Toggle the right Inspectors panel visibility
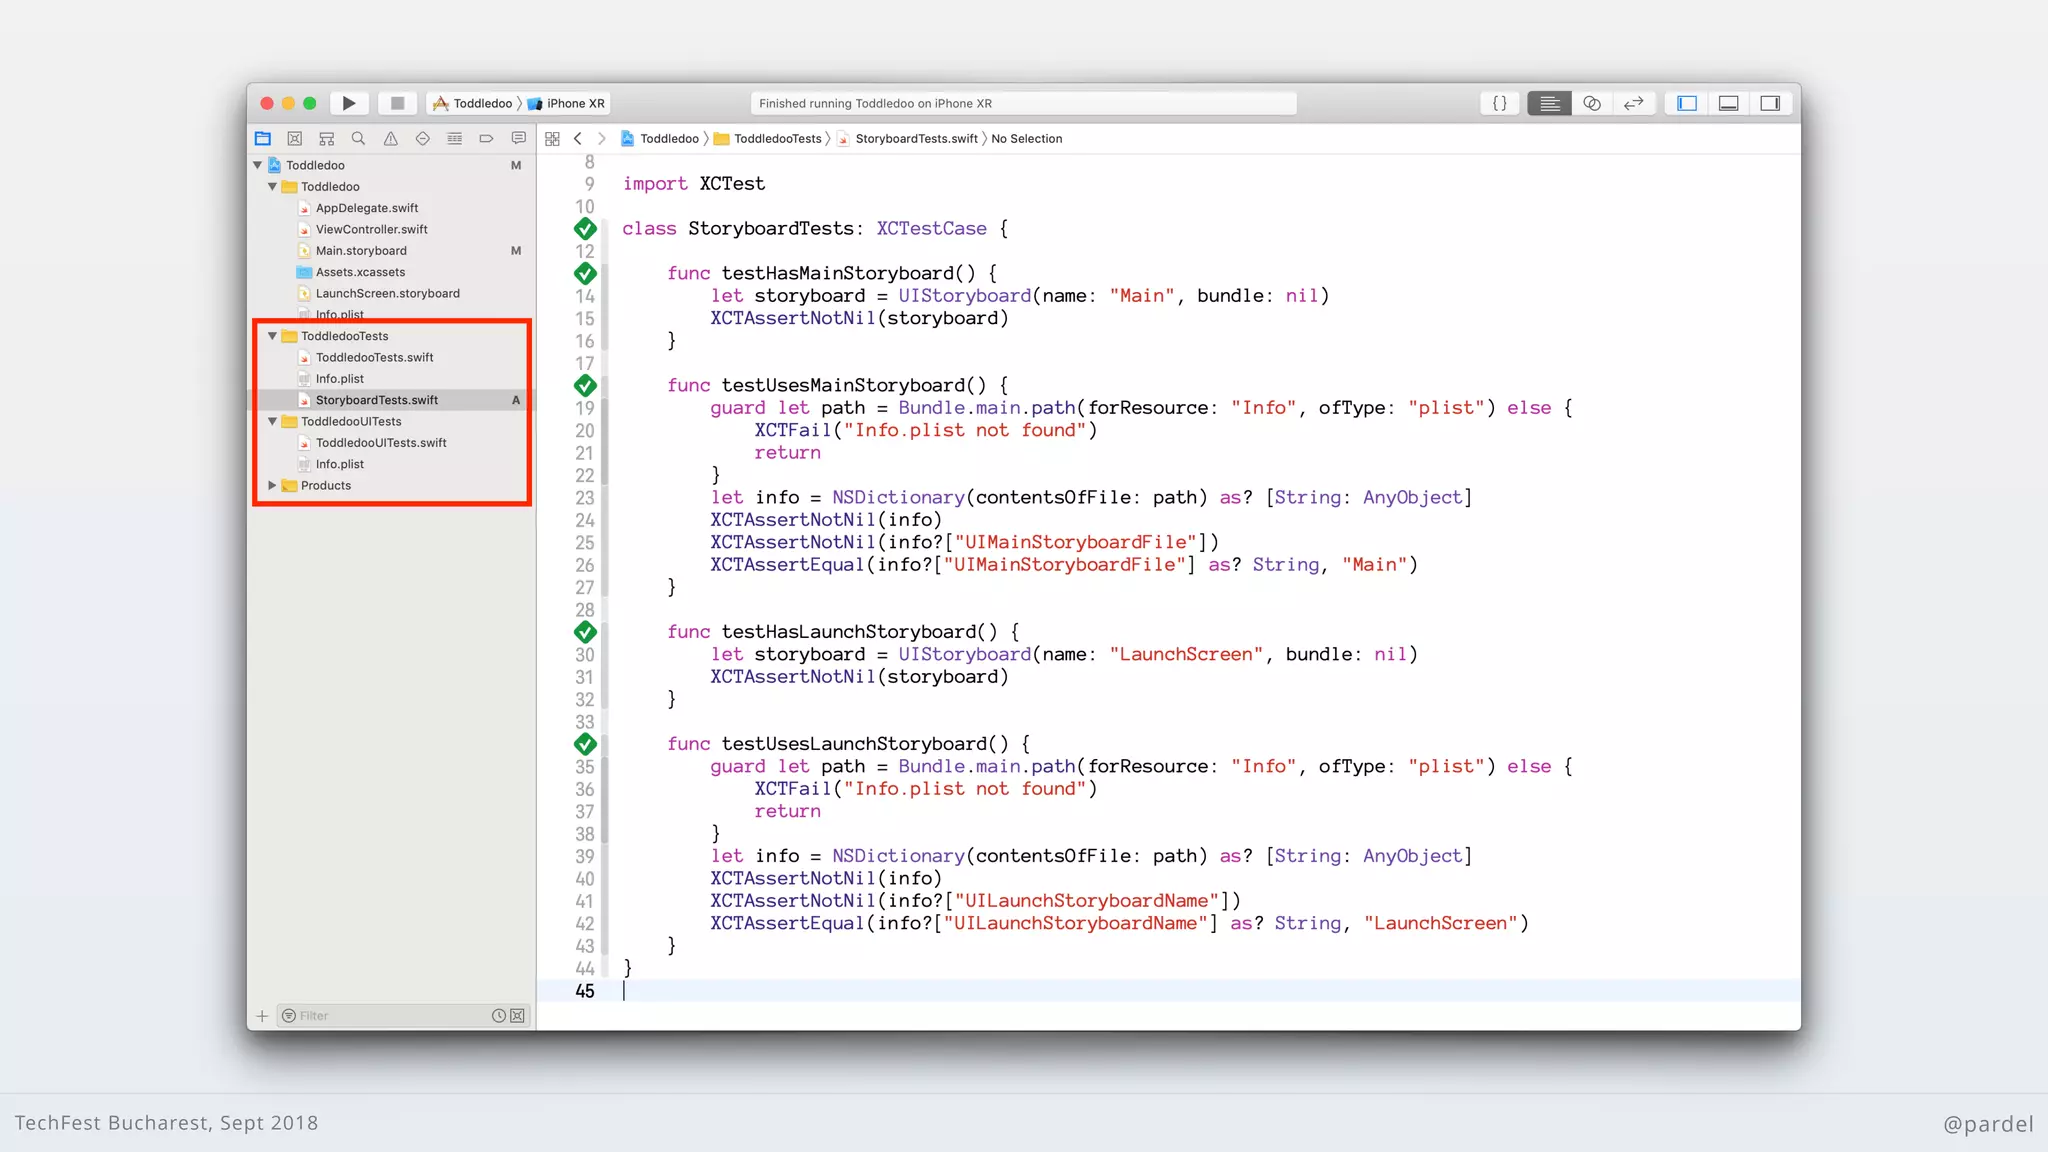This screenshot has height=1152, width=2048. (1770, 103)
